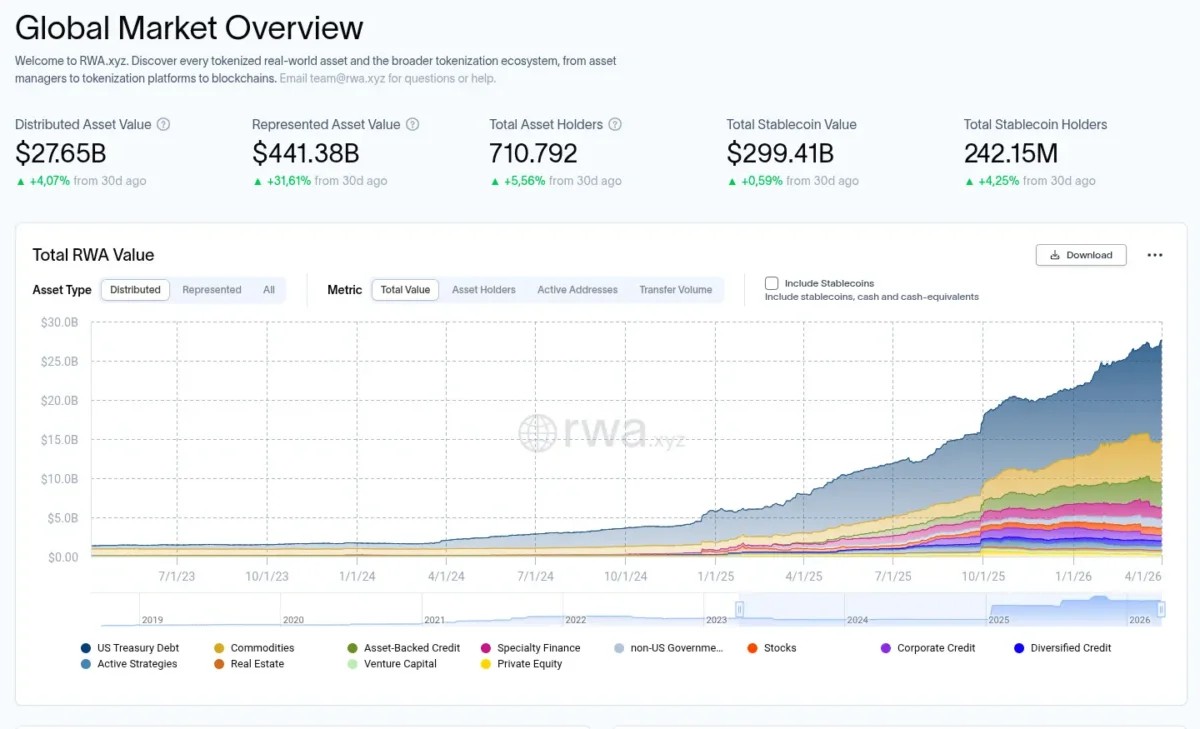Image resolution: width=1200 pixels, height=729 pixels.
Task: Click 2021 on the mini timeline
Action: pyautogui.click(x=434, y=620)
